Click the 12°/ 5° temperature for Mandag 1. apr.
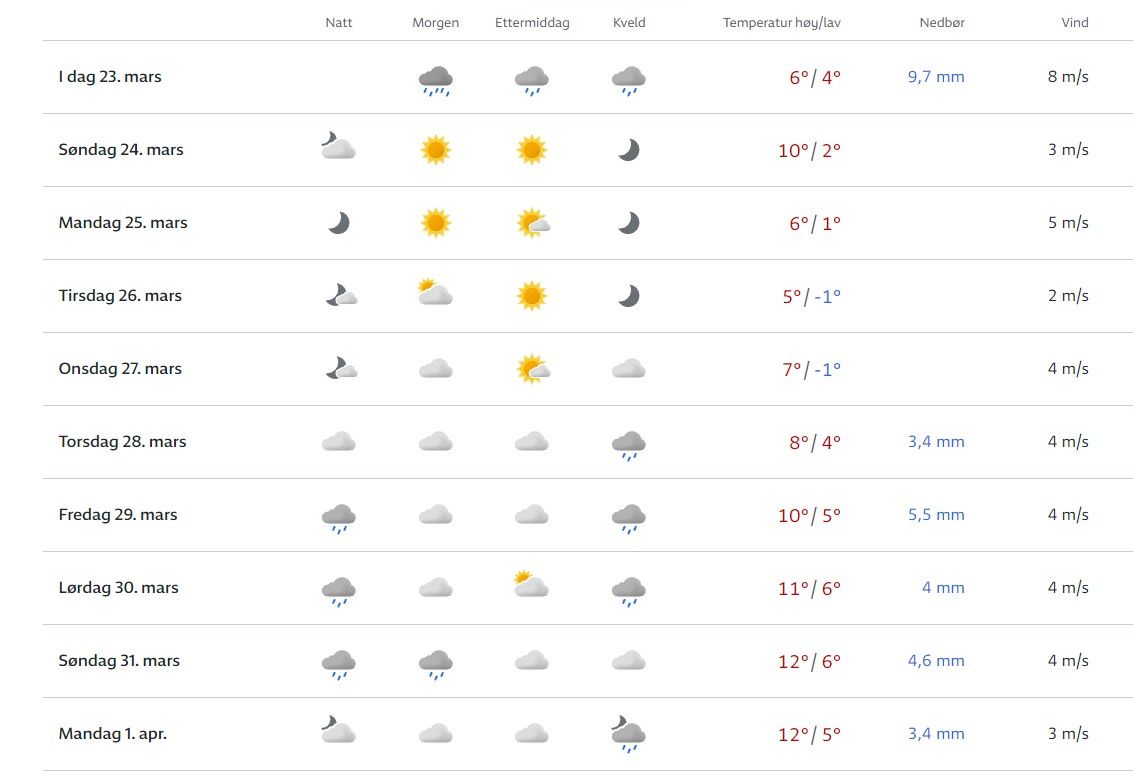Screen dimensions: 1133x779 [809, 735]
